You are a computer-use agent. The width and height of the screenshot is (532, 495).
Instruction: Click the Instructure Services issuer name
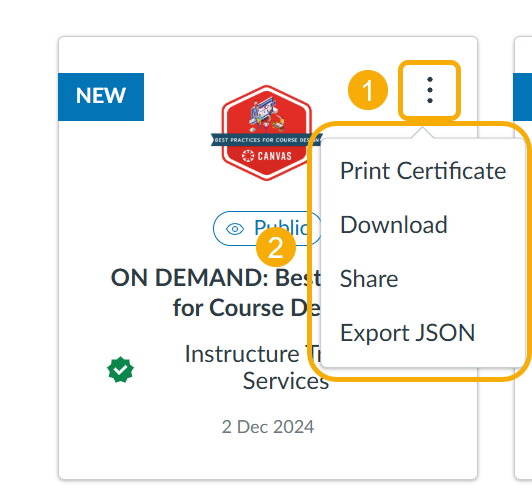point(257,367)
